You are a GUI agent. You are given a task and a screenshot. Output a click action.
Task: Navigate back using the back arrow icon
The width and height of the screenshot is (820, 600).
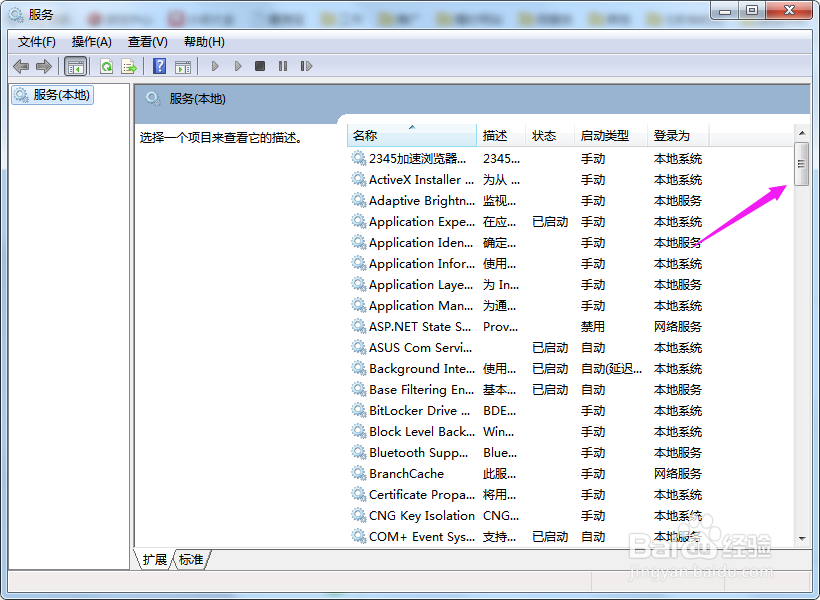pyautogui.click(x=22, y=66)
